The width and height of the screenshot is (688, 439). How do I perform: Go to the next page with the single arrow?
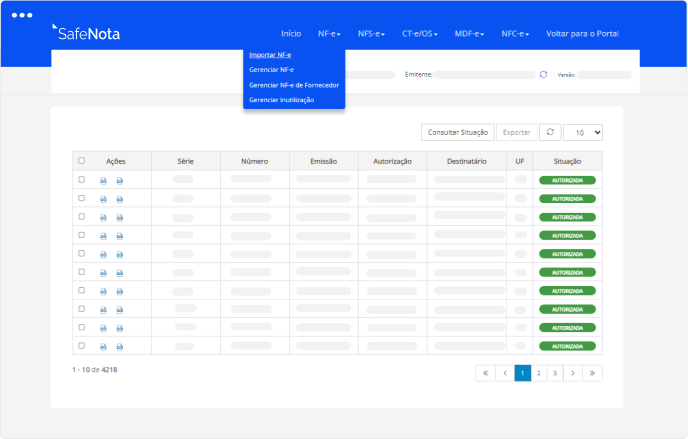click(x=572, y=372)
